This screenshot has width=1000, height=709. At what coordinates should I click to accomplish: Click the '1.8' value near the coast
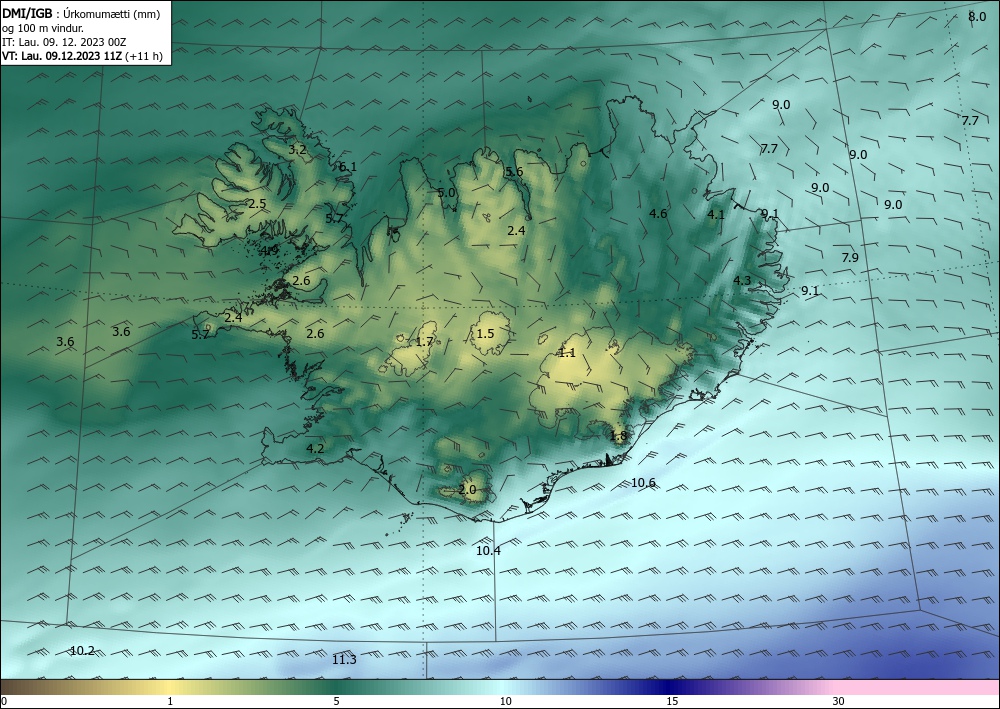pyautogui.click(x=619, y=437)
